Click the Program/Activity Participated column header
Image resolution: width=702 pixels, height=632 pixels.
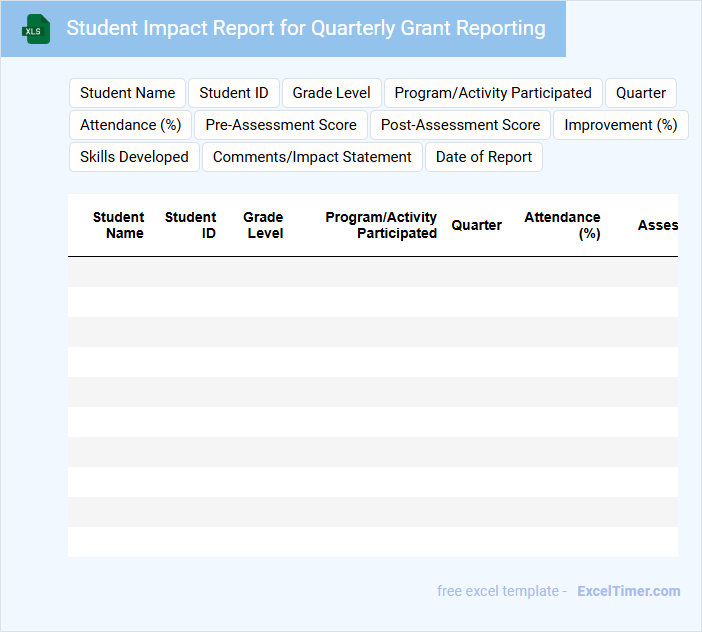point(381,225)
